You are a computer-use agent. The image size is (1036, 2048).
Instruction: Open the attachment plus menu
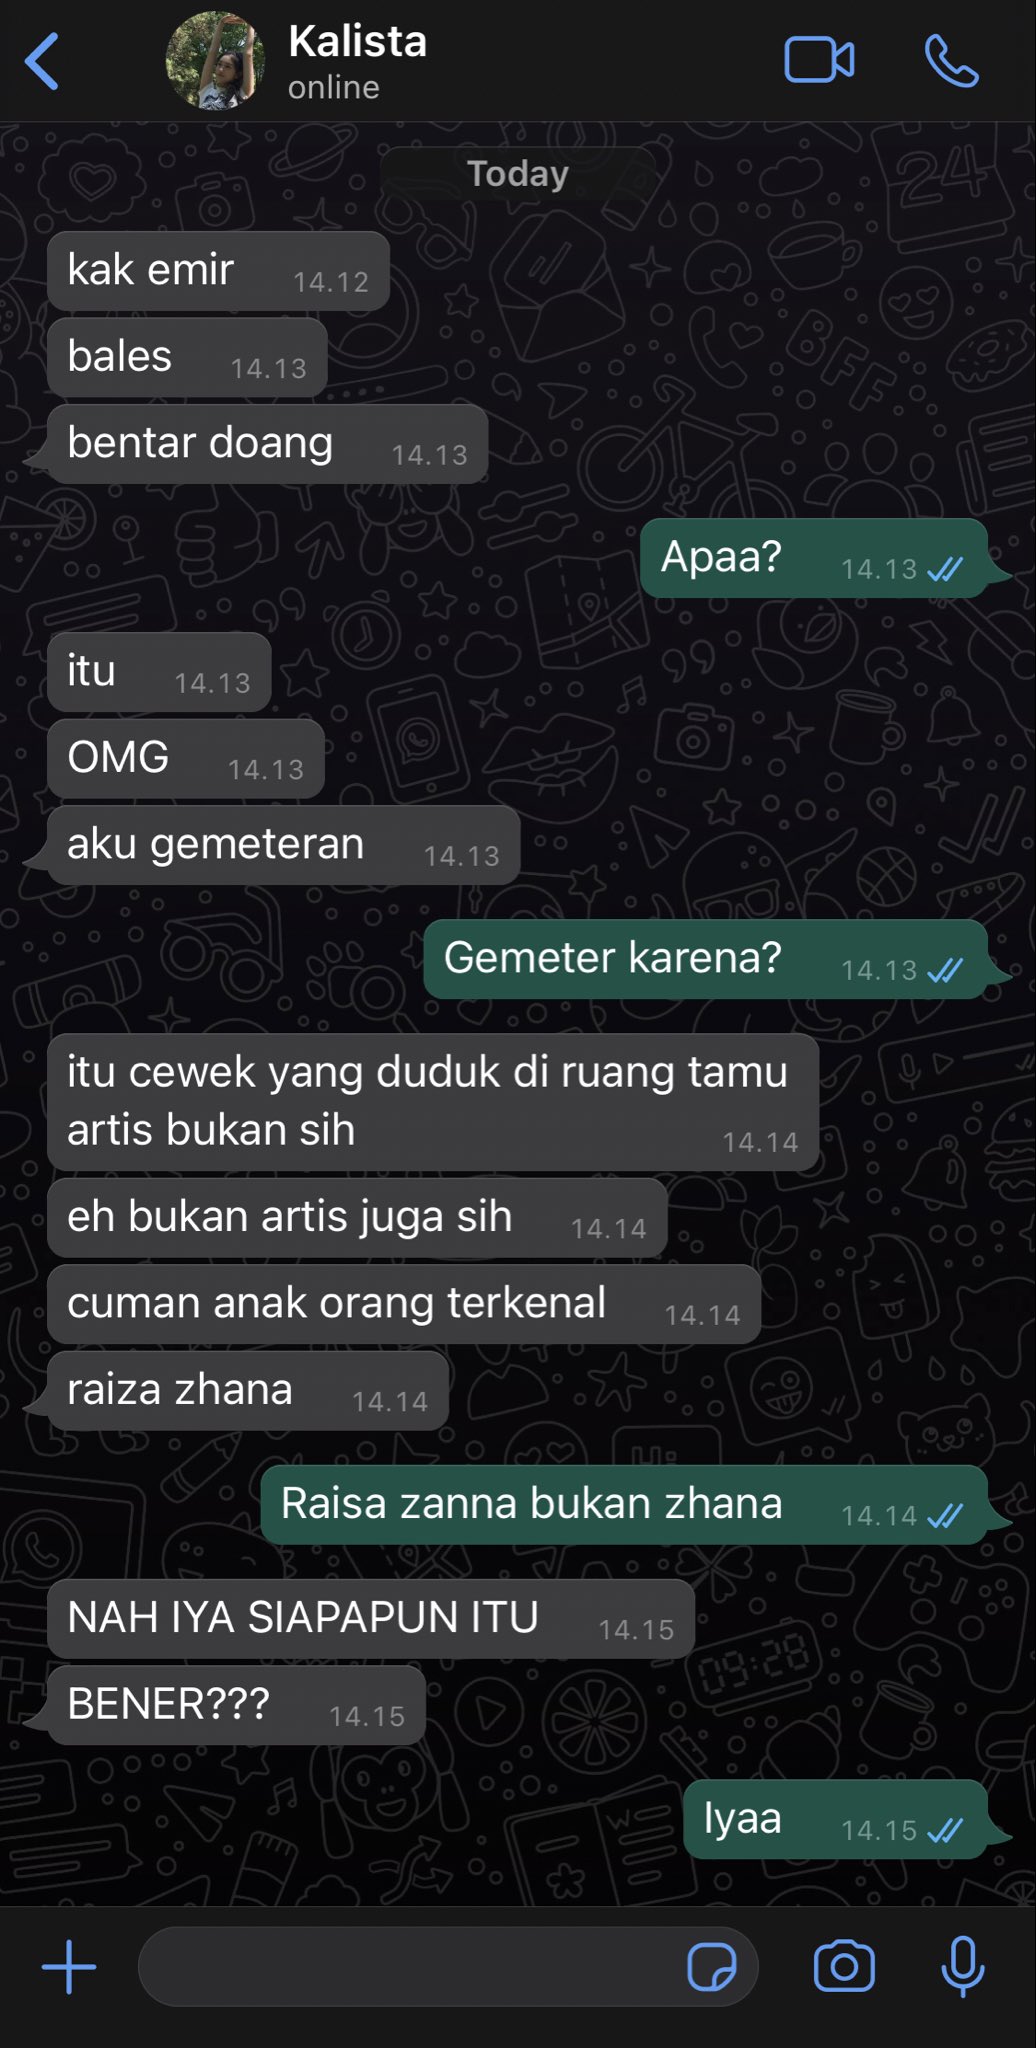tap(69, 1966)
